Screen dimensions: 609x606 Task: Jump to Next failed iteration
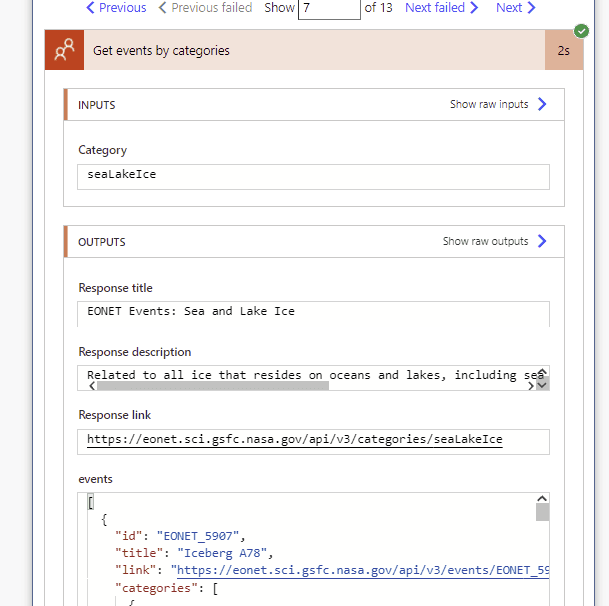(x=442, y=7)
